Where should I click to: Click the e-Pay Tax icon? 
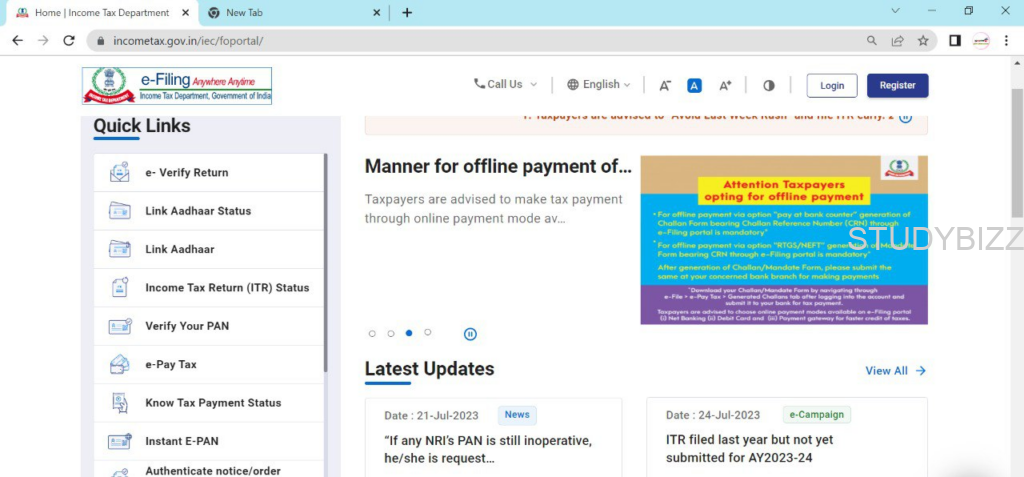[x=120, y=364]
